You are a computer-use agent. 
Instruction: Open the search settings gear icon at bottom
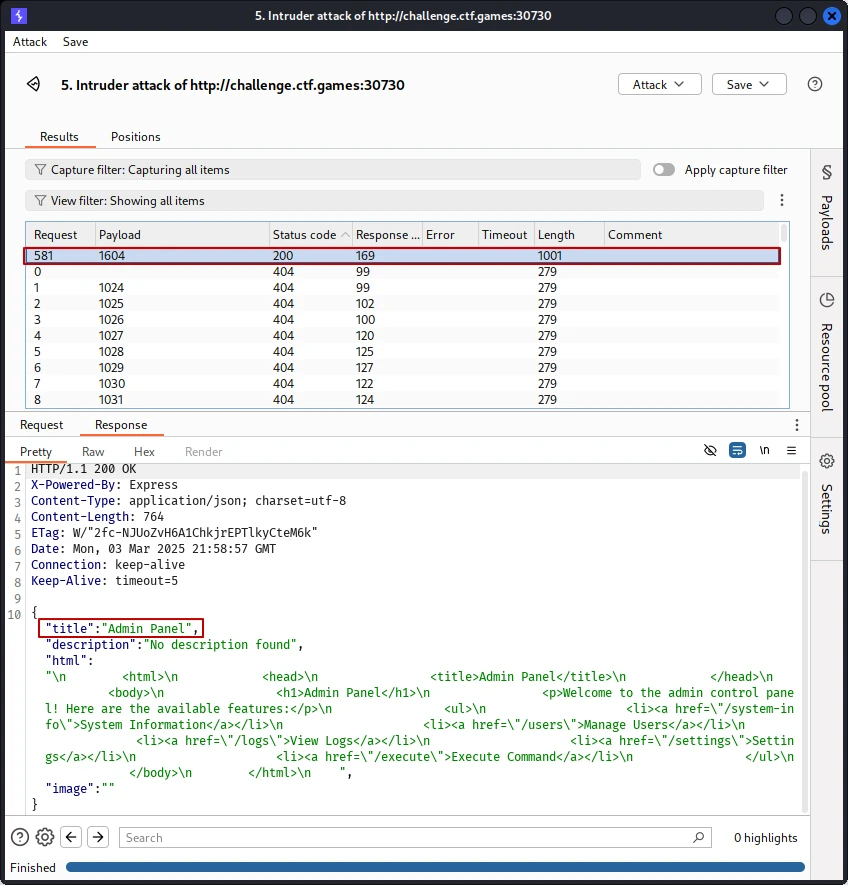(45, 836)
